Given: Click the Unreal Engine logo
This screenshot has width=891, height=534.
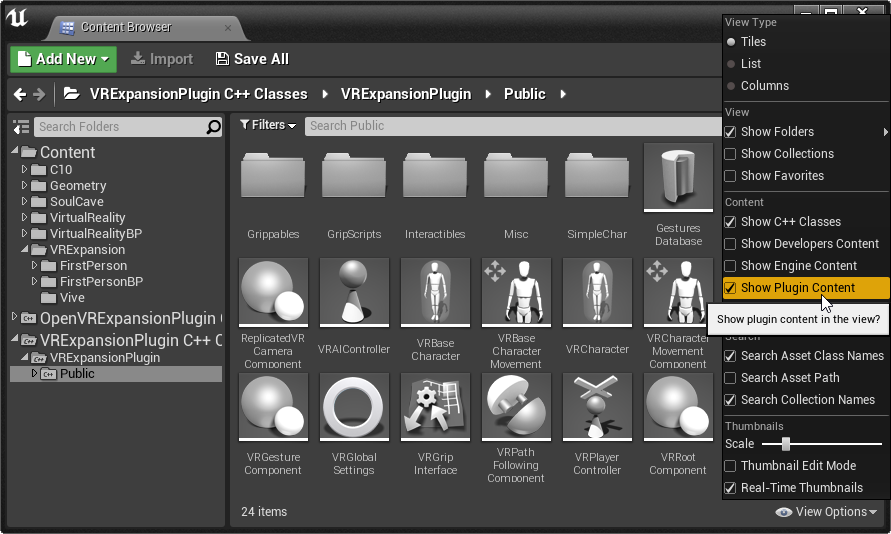Looking at the screenshot, I should pos(17,17).
